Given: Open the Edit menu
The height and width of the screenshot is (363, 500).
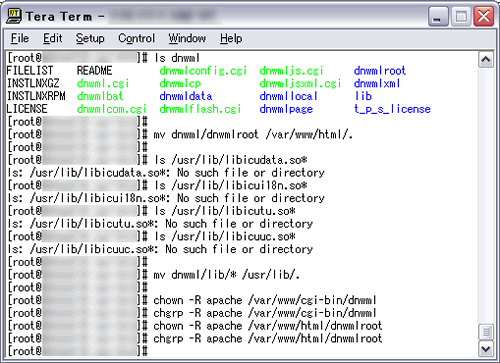Looking at the screenshot, I should click(52, 38).
